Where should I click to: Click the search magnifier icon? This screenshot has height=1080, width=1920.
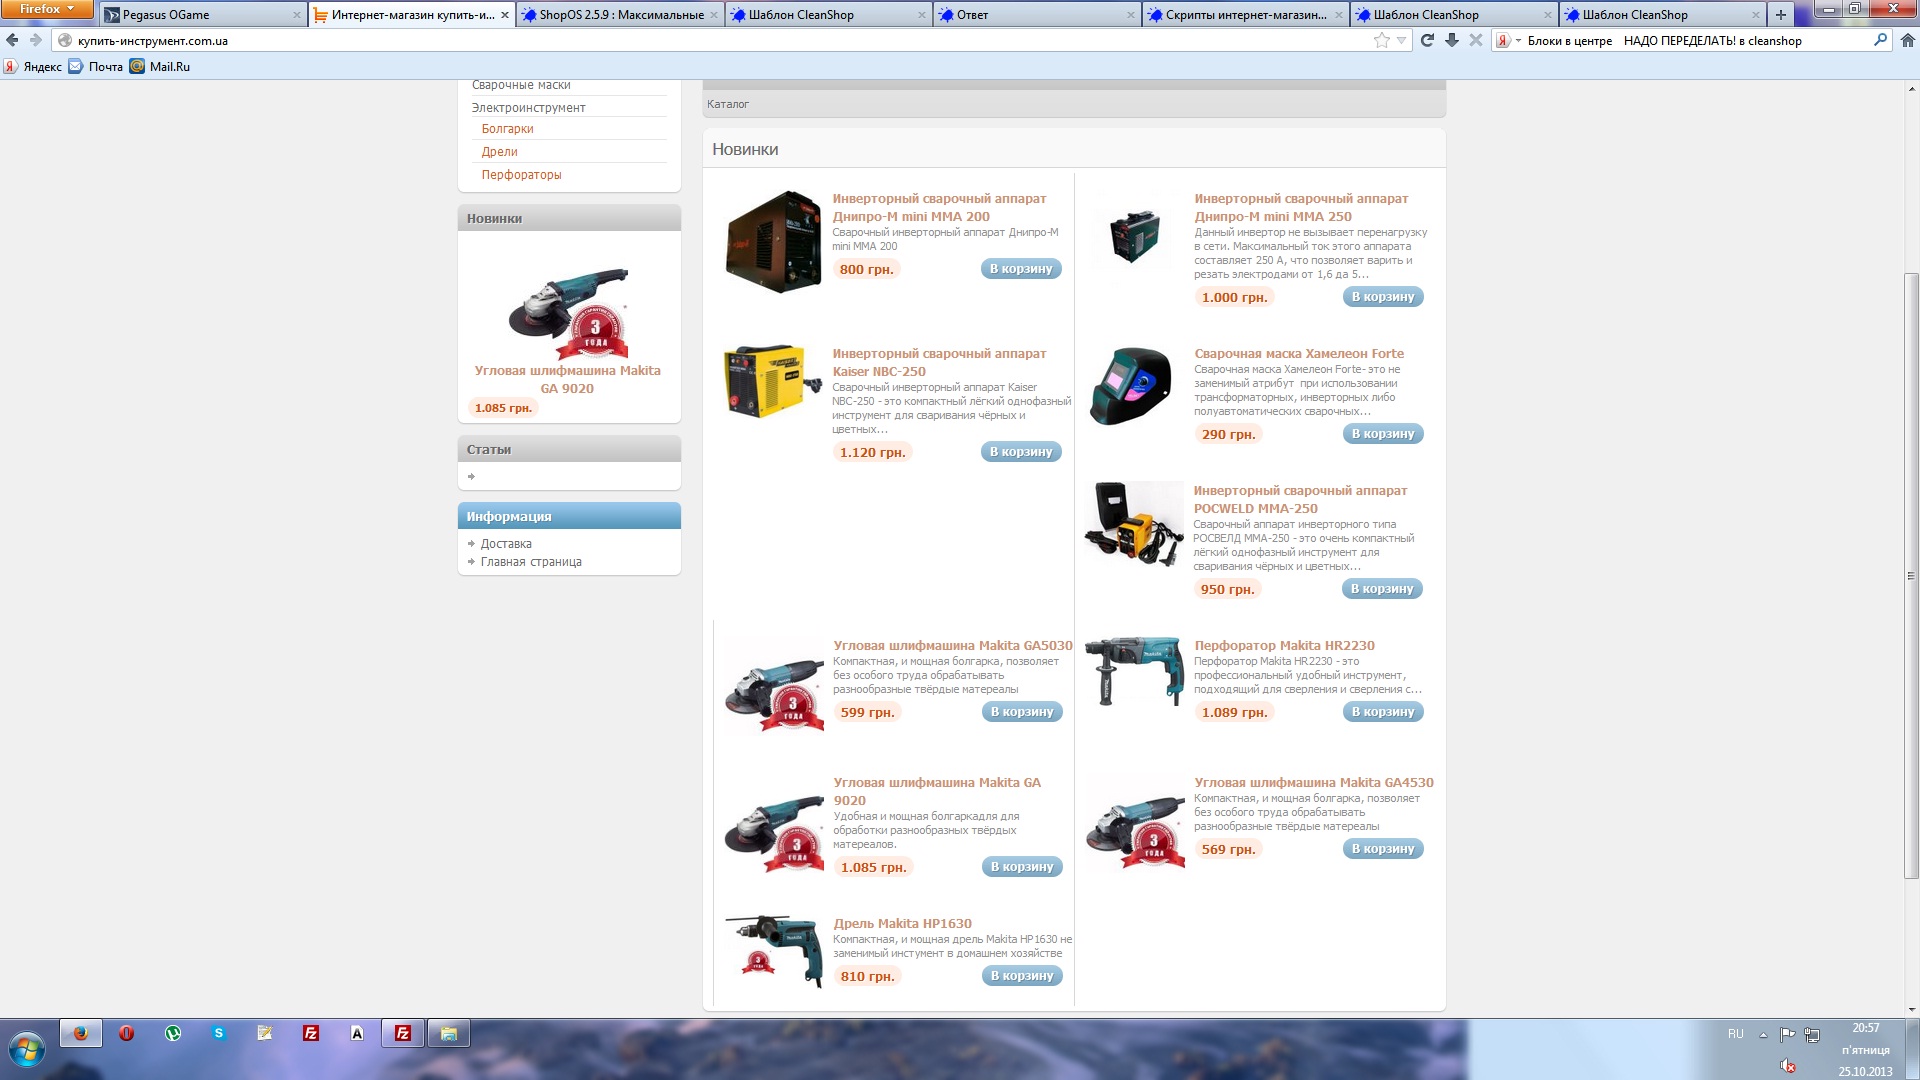1880,40
